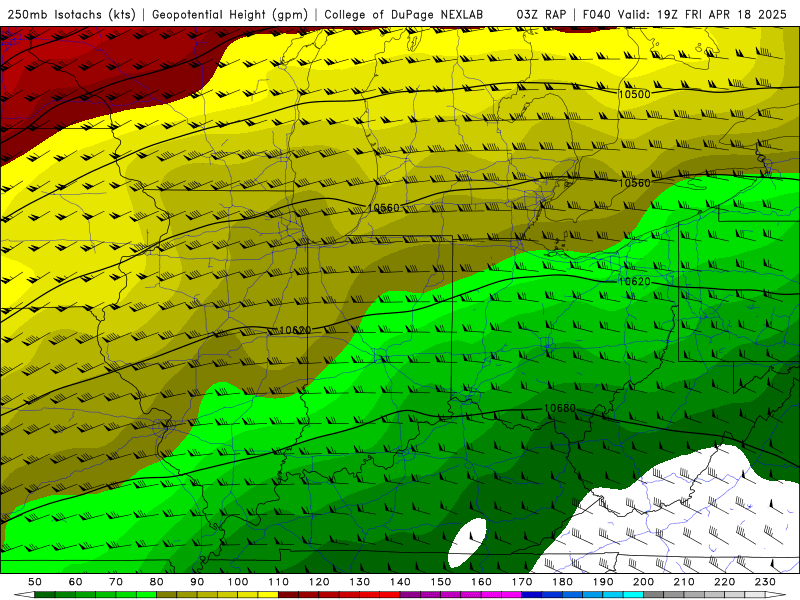Click the 90 value on the color scale
Viewport: 800px width, 600px height.
pyautogui.click(x=197, y=582)
